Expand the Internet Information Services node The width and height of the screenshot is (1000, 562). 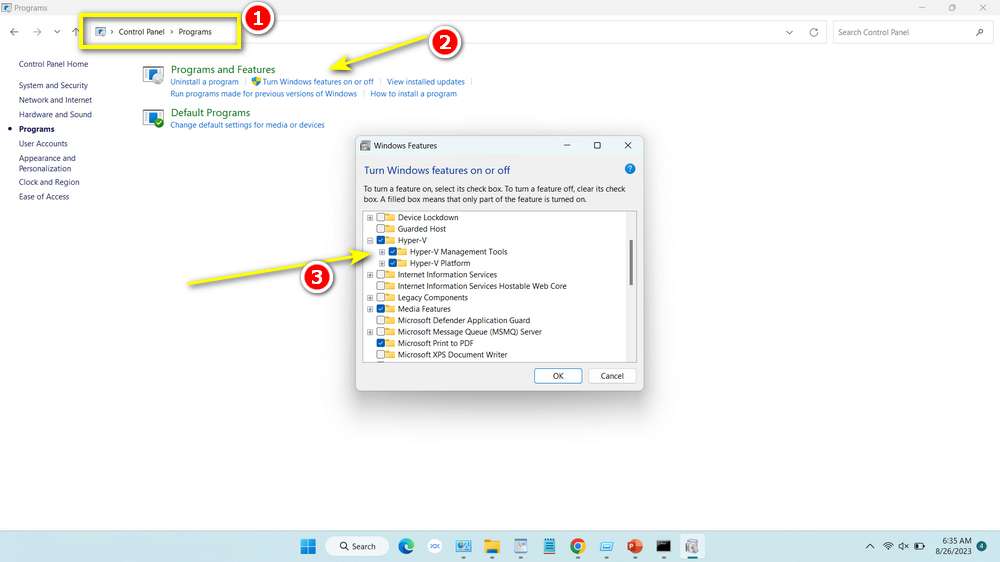[x=370, y=275]
